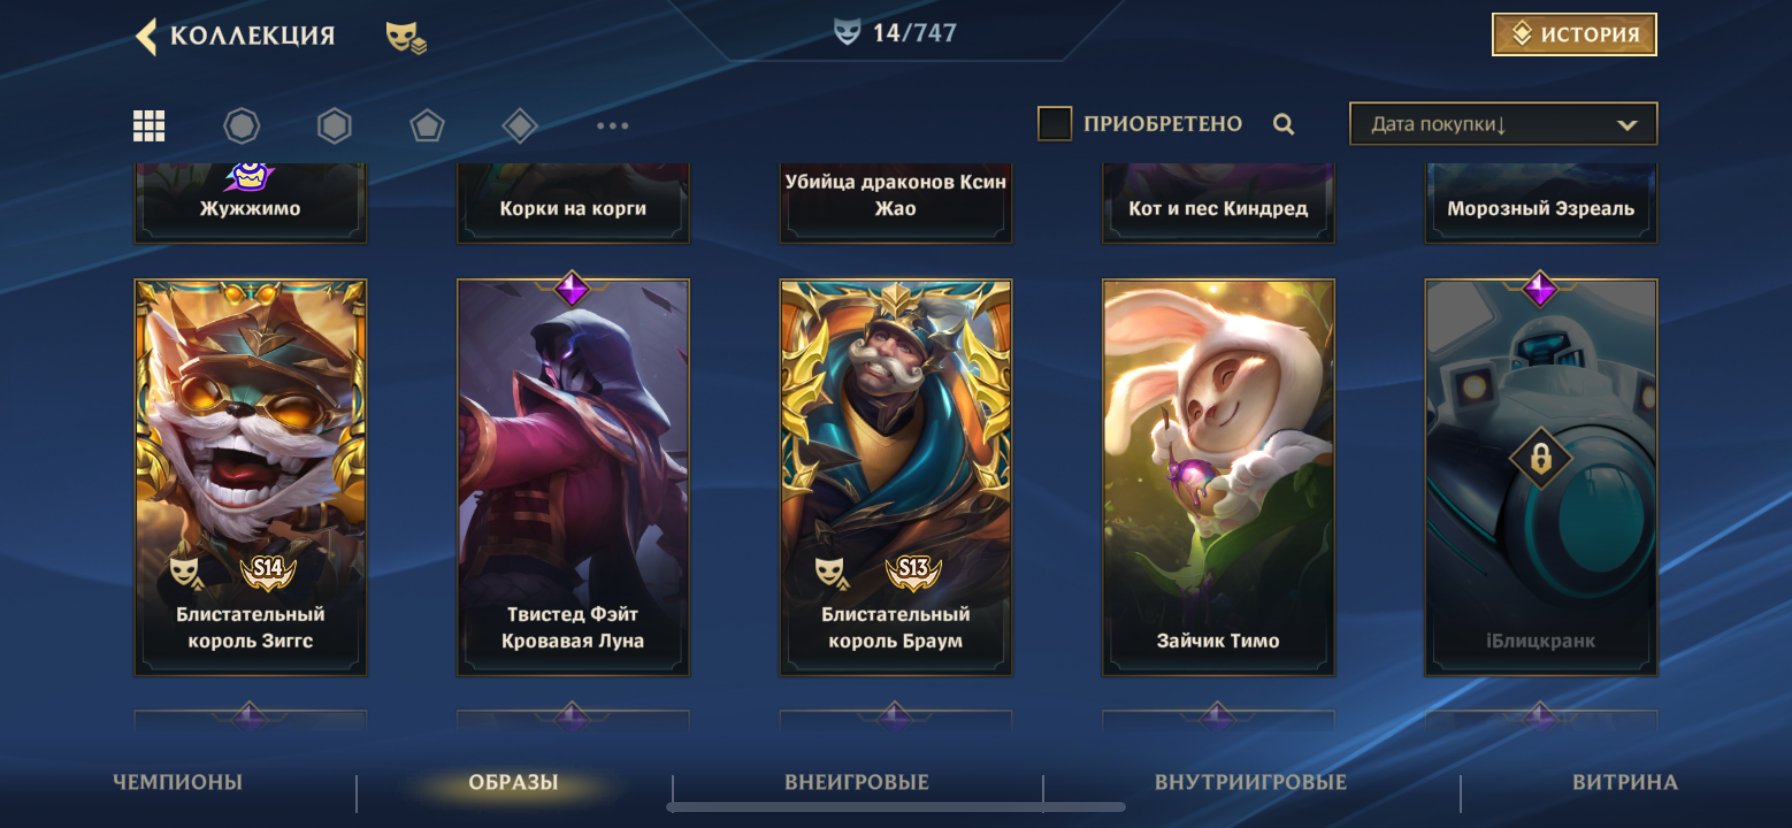Click the bottom horizontal scroll bar

(896, 807)
